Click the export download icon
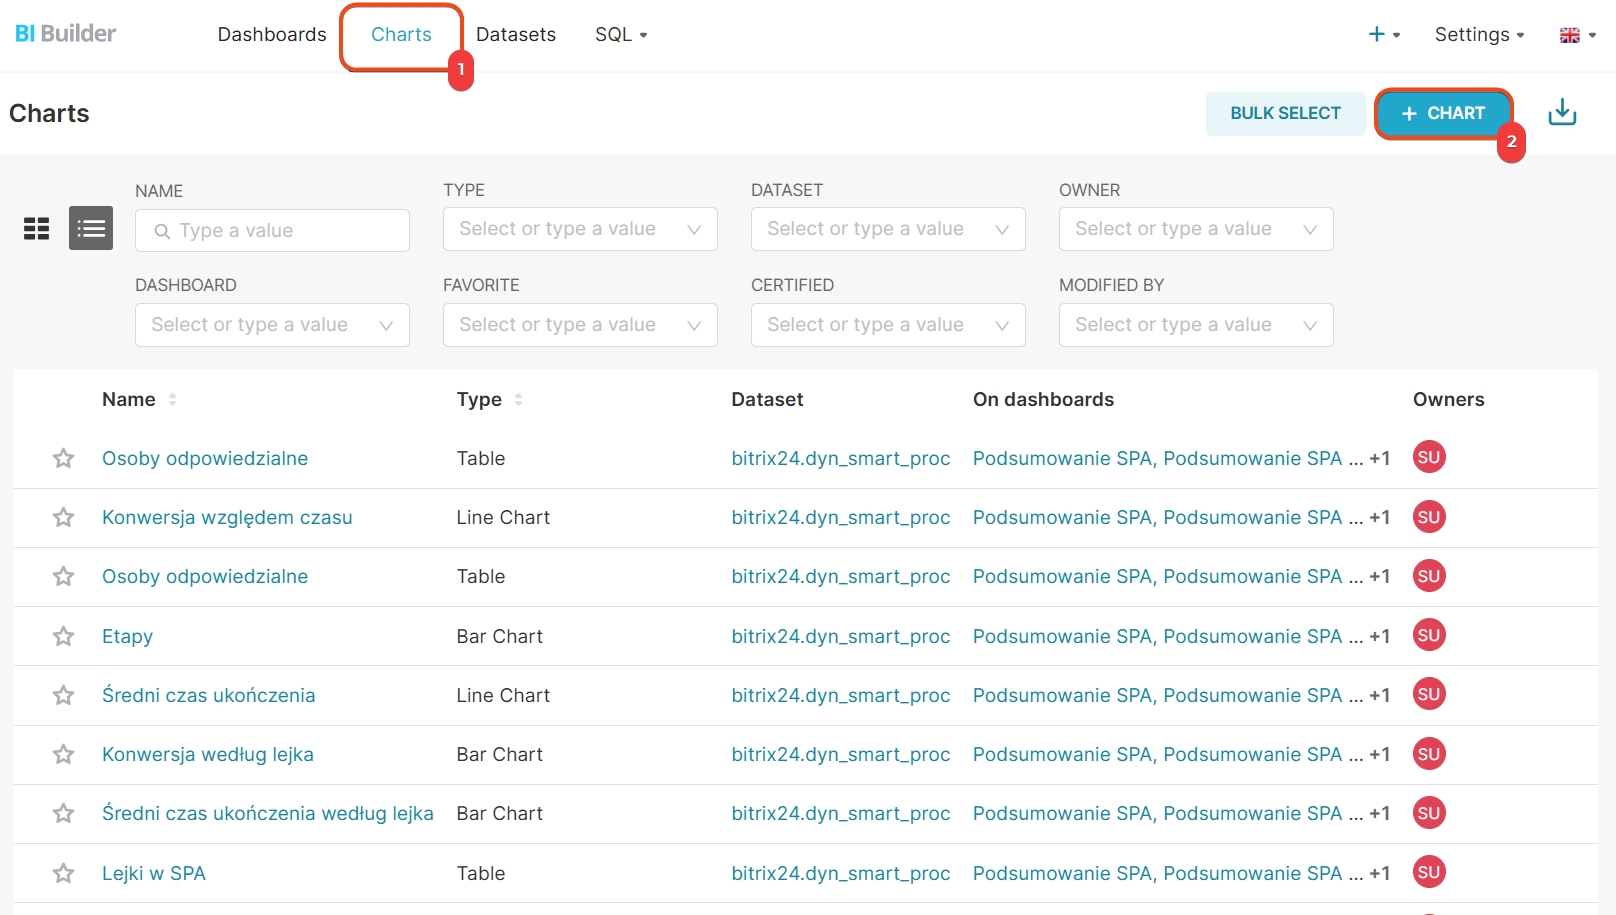This screenshot has height=915, width=1616. tap(1562, 113)
